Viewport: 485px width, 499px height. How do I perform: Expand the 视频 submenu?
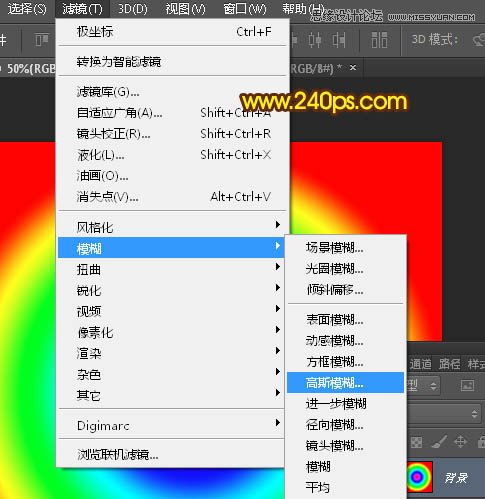(x=171, y=311)
